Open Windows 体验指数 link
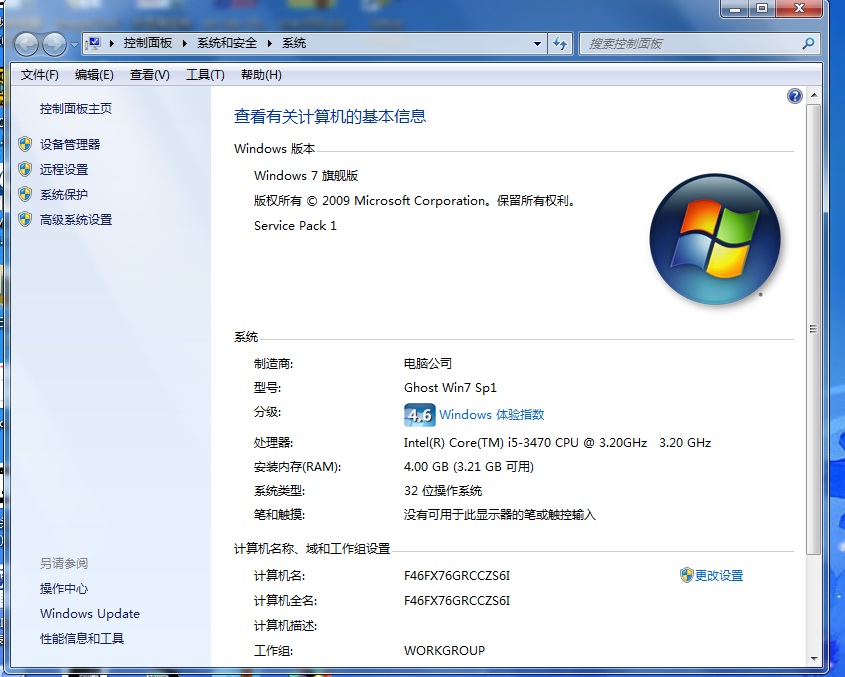The width and height of the screenshot is (845, 677). click(x=491, y=415)
